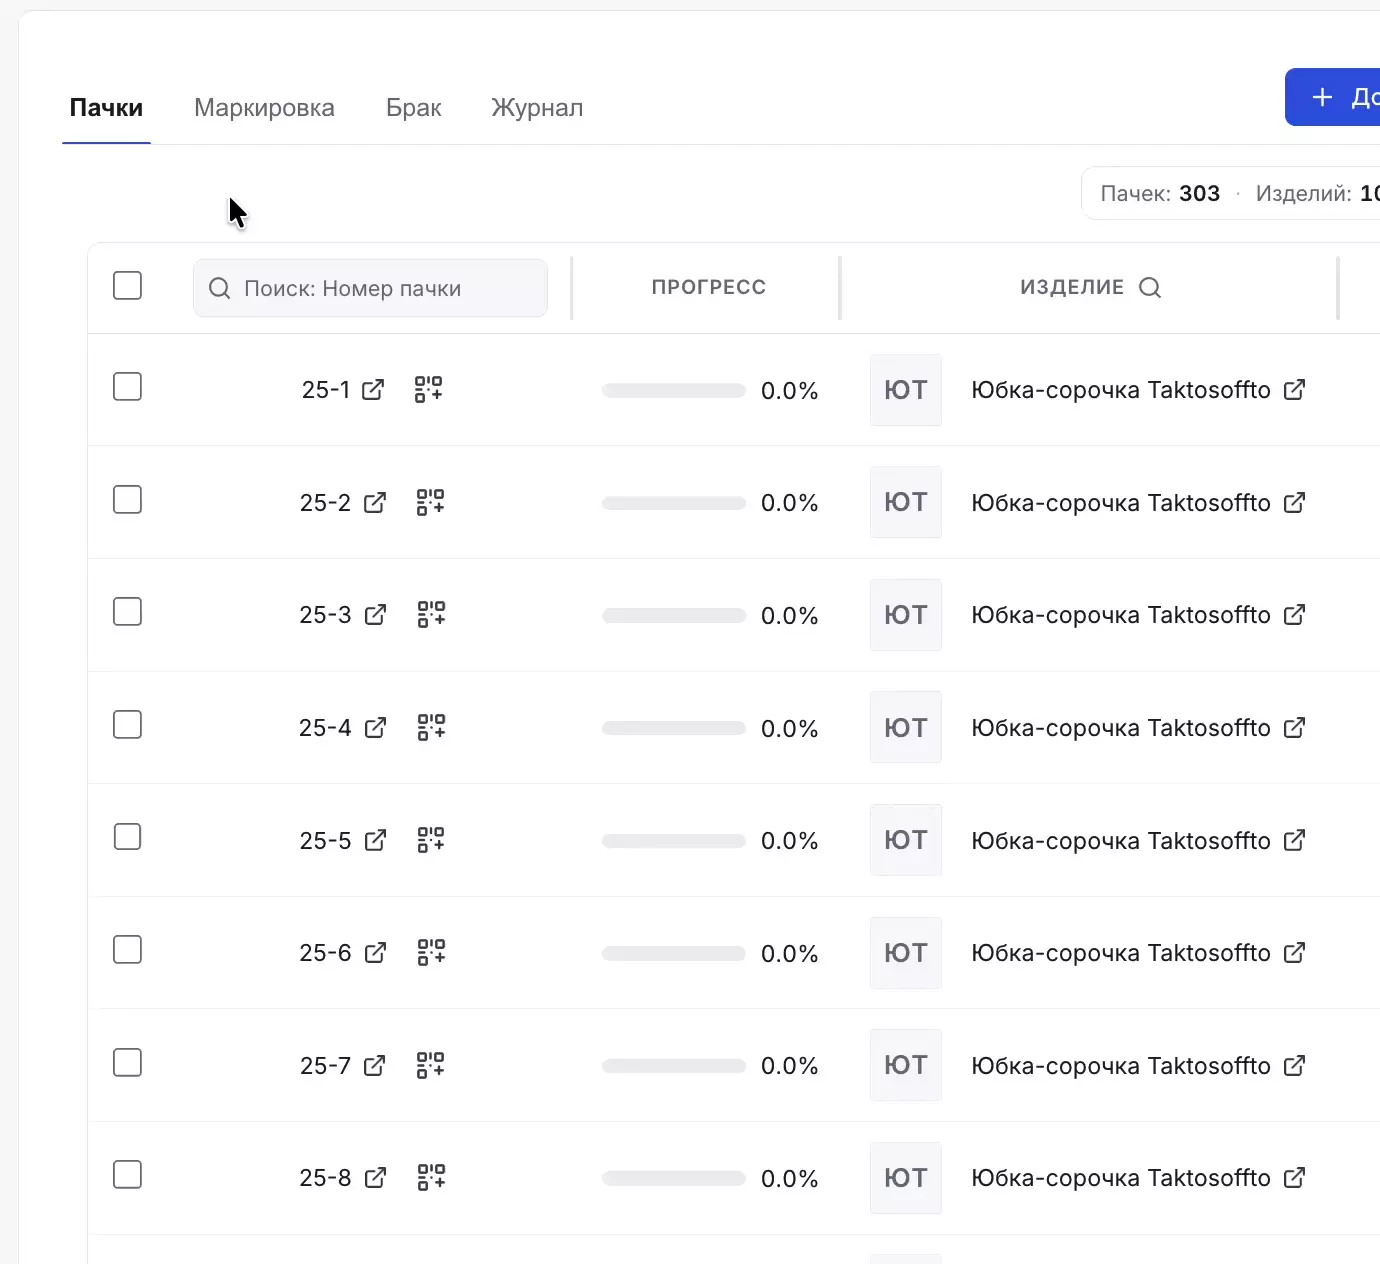
Task: Tick the checkbox for batch 25-5
Action: click(x=127, y=837)
